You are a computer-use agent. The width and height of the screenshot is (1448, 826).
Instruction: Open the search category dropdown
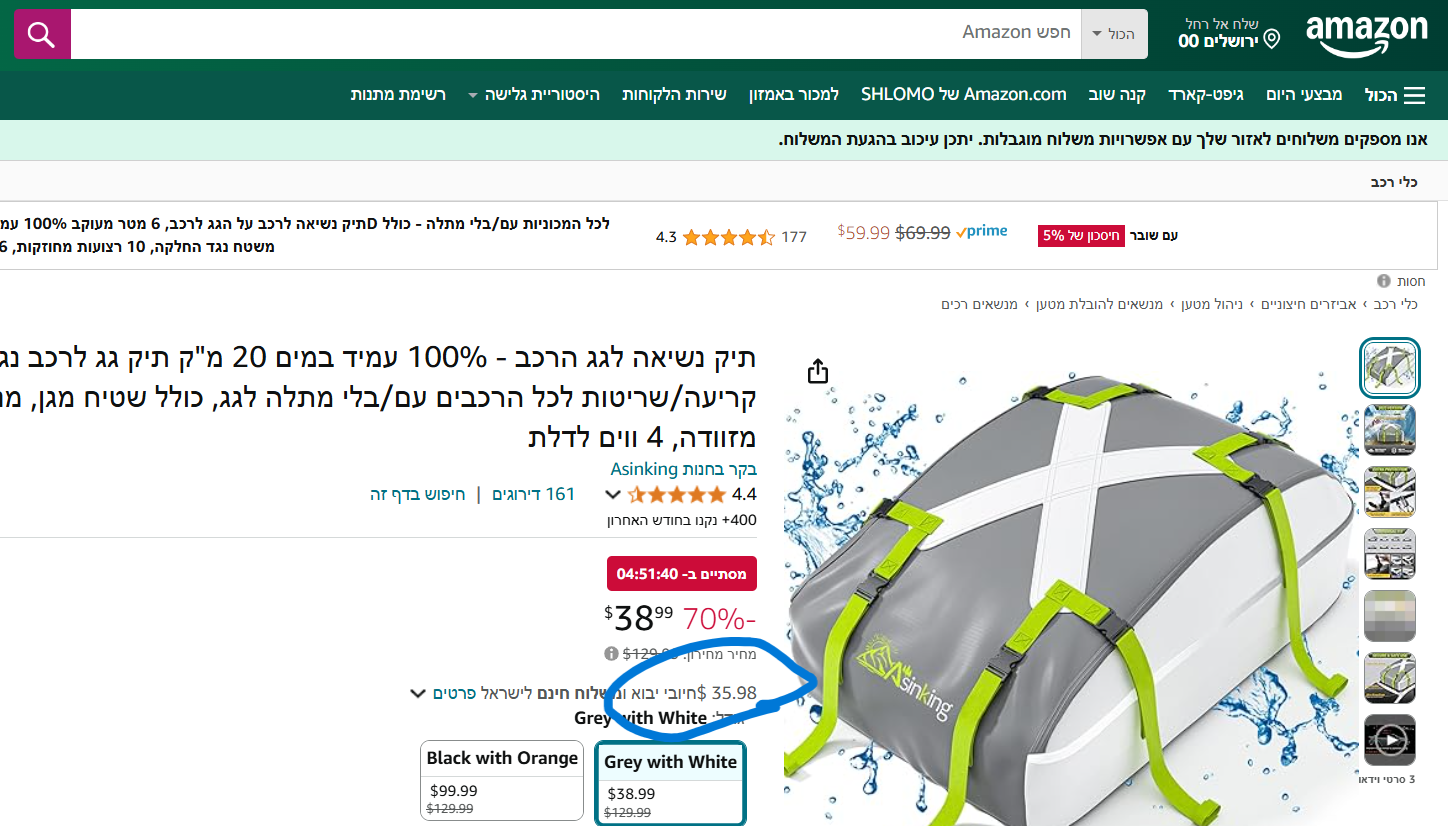click(x=1115, y=34)
